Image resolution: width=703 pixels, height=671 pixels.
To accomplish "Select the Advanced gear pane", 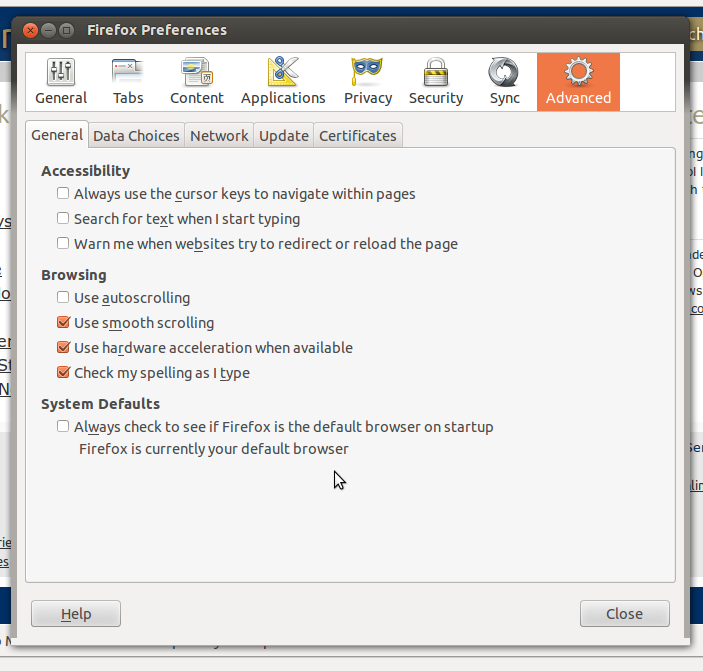I will click(x=578, y=82).
